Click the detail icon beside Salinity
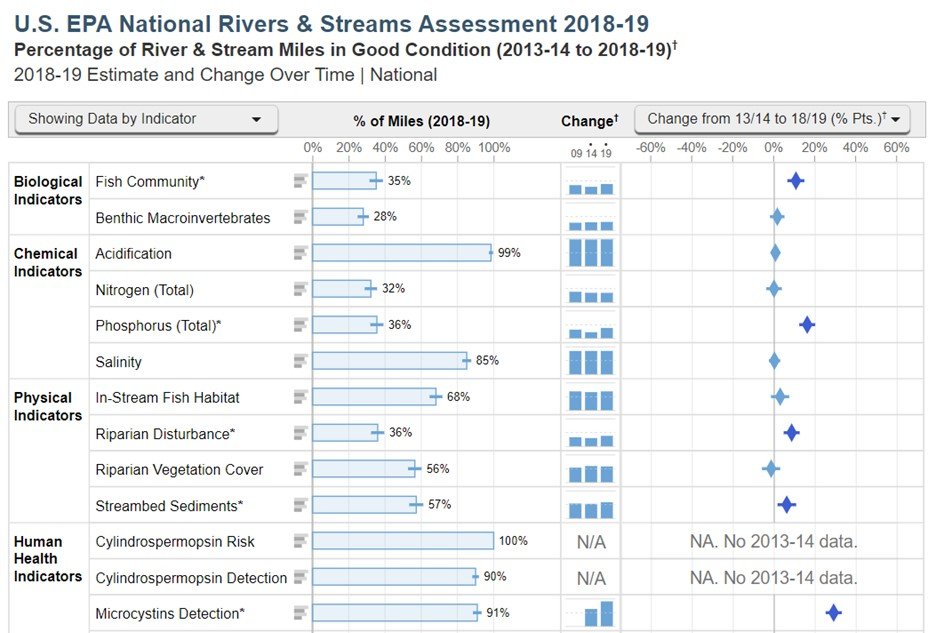Image resolution: width=936 pixels, height=633 pixels. (300, 361)
